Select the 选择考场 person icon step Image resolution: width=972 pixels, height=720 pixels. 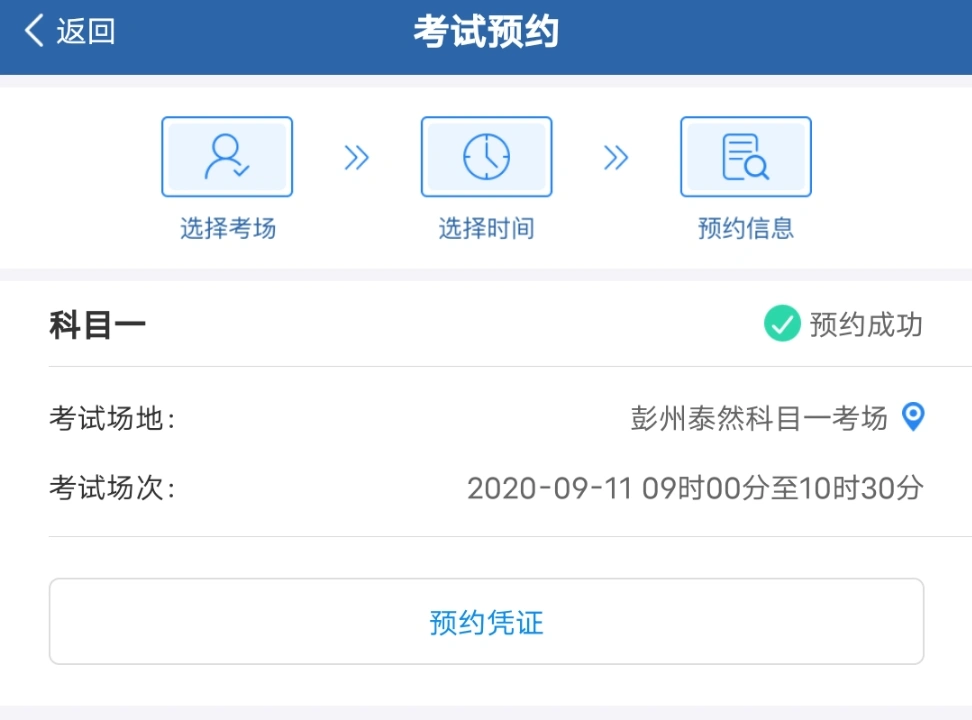click(x=227, y=157)
